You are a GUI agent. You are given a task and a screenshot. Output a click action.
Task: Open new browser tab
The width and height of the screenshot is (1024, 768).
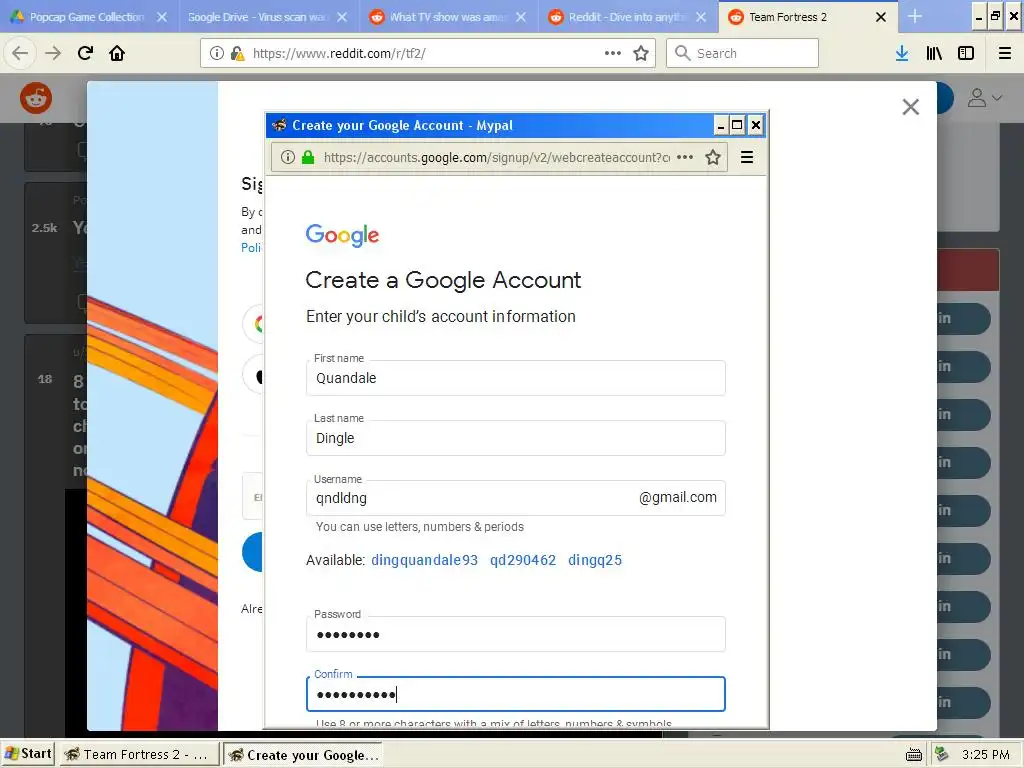click(x=915, y=16)
